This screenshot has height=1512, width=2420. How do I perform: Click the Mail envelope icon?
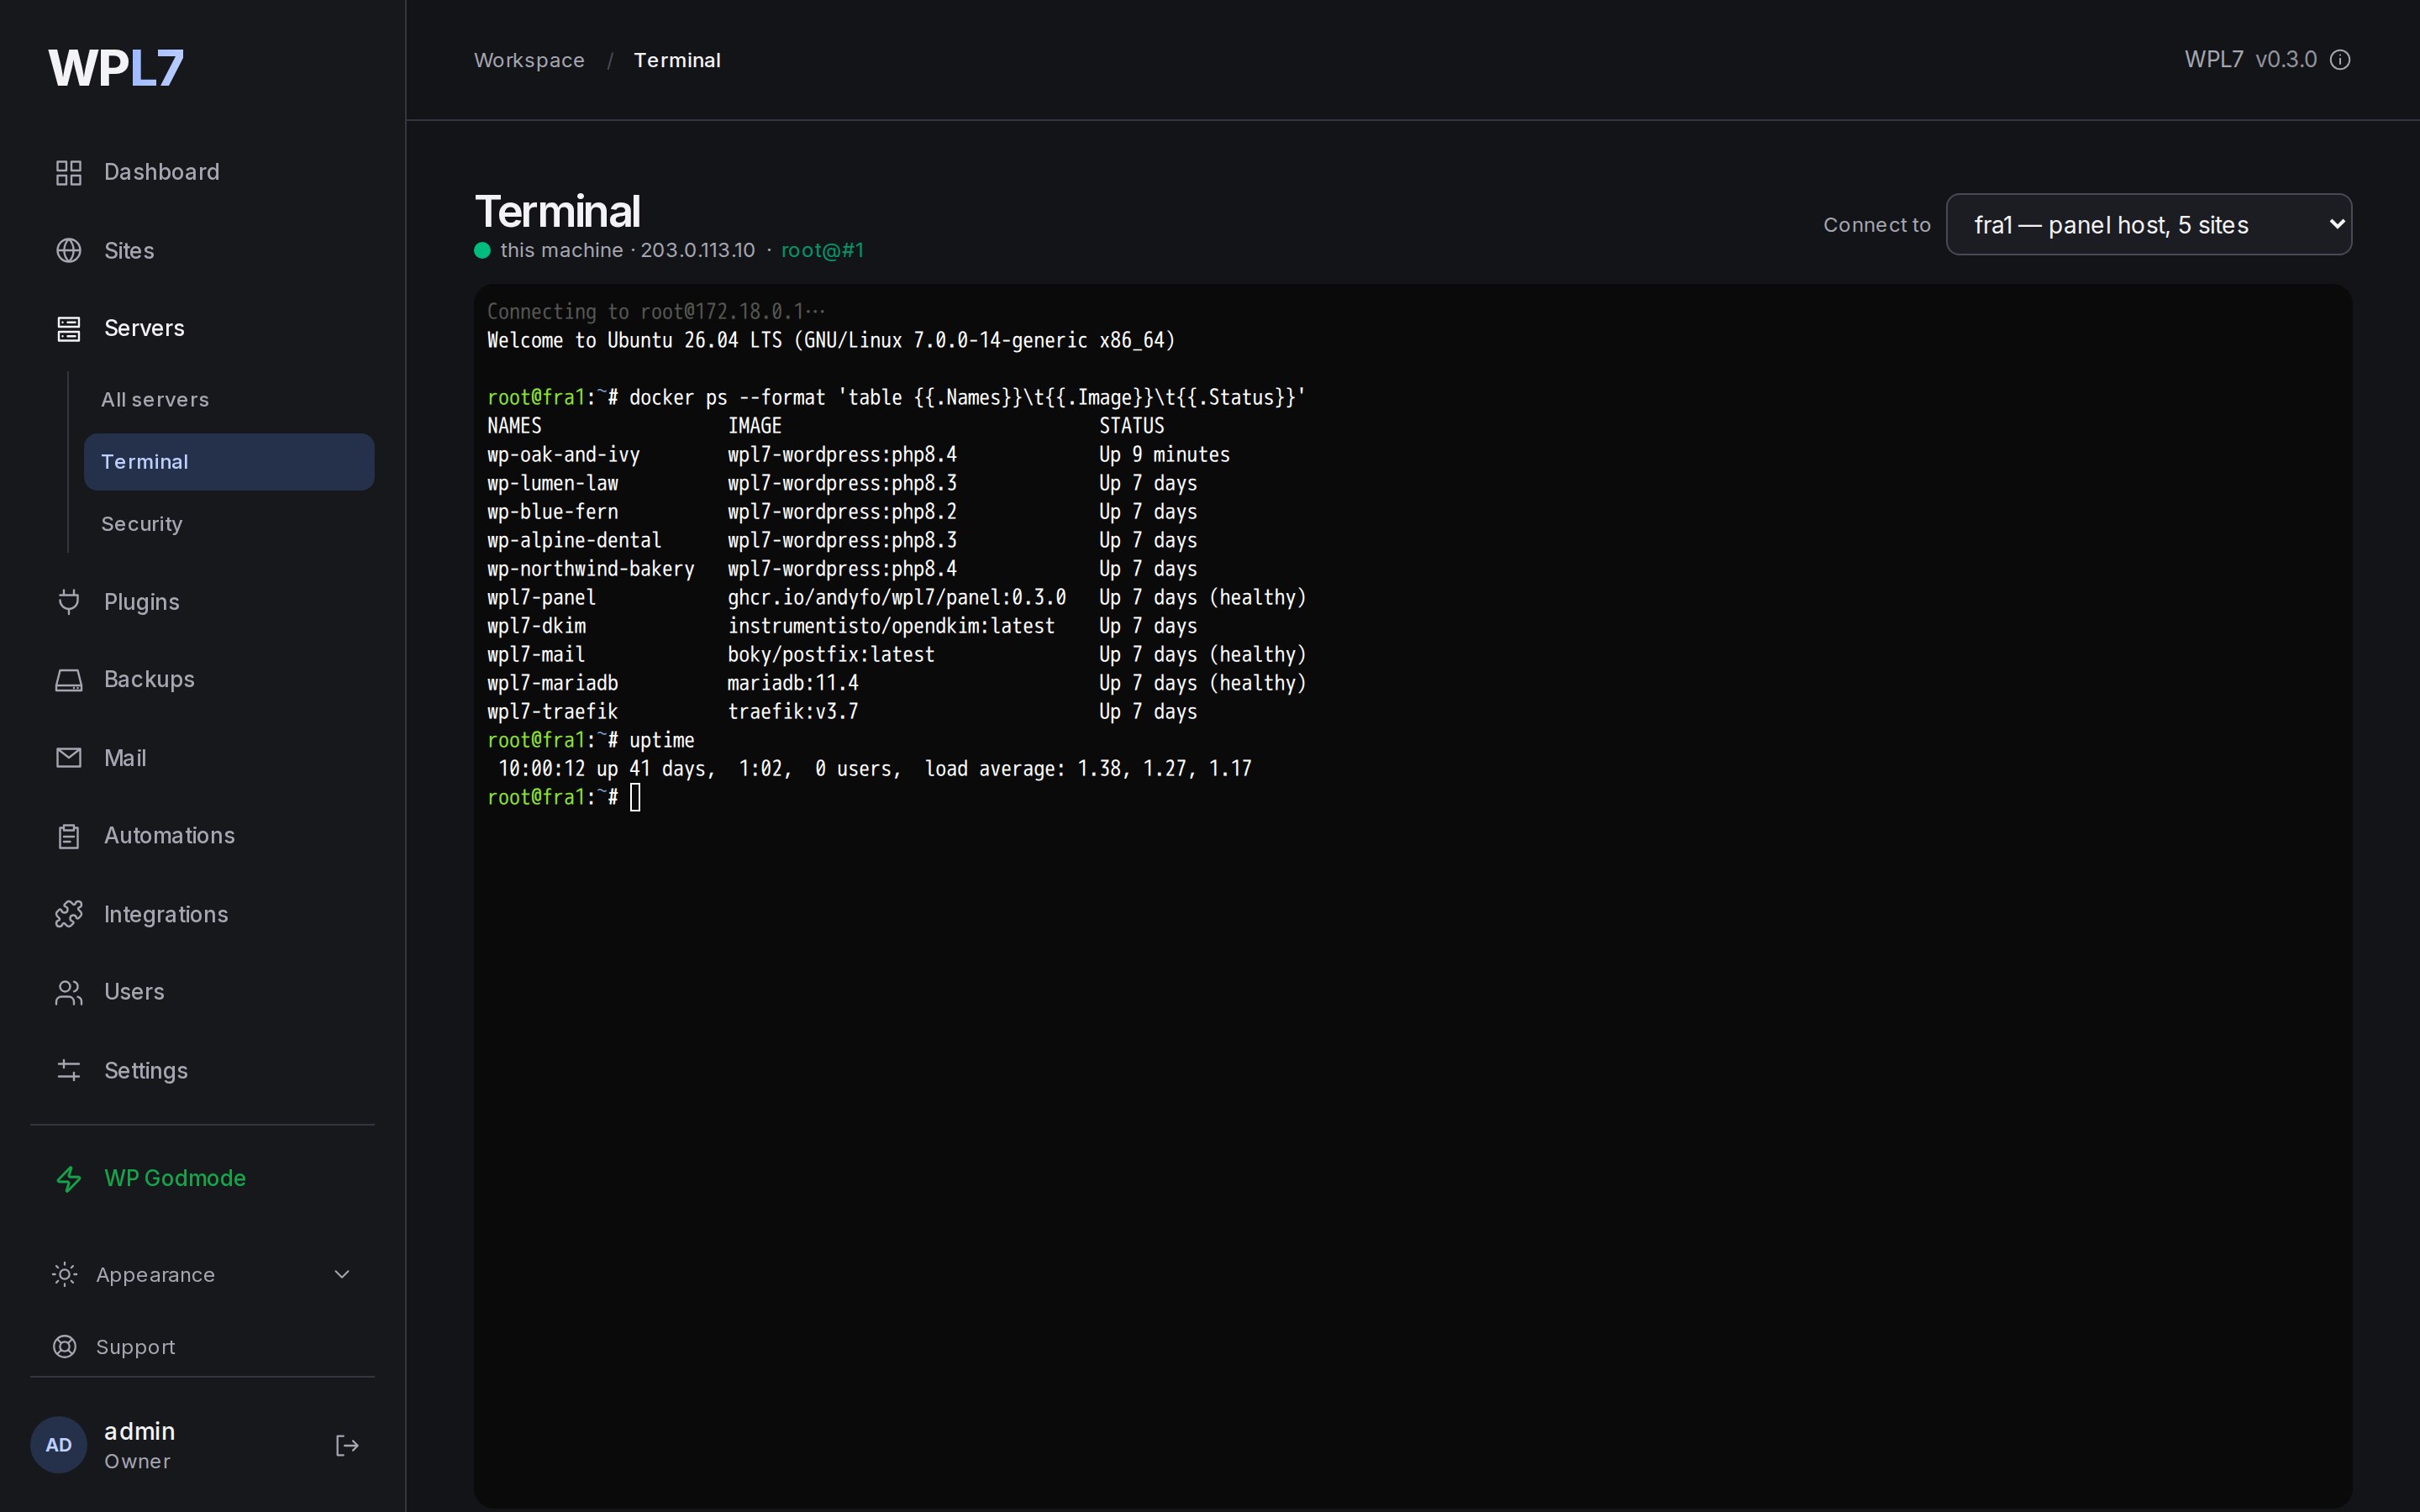coord(68,757)
